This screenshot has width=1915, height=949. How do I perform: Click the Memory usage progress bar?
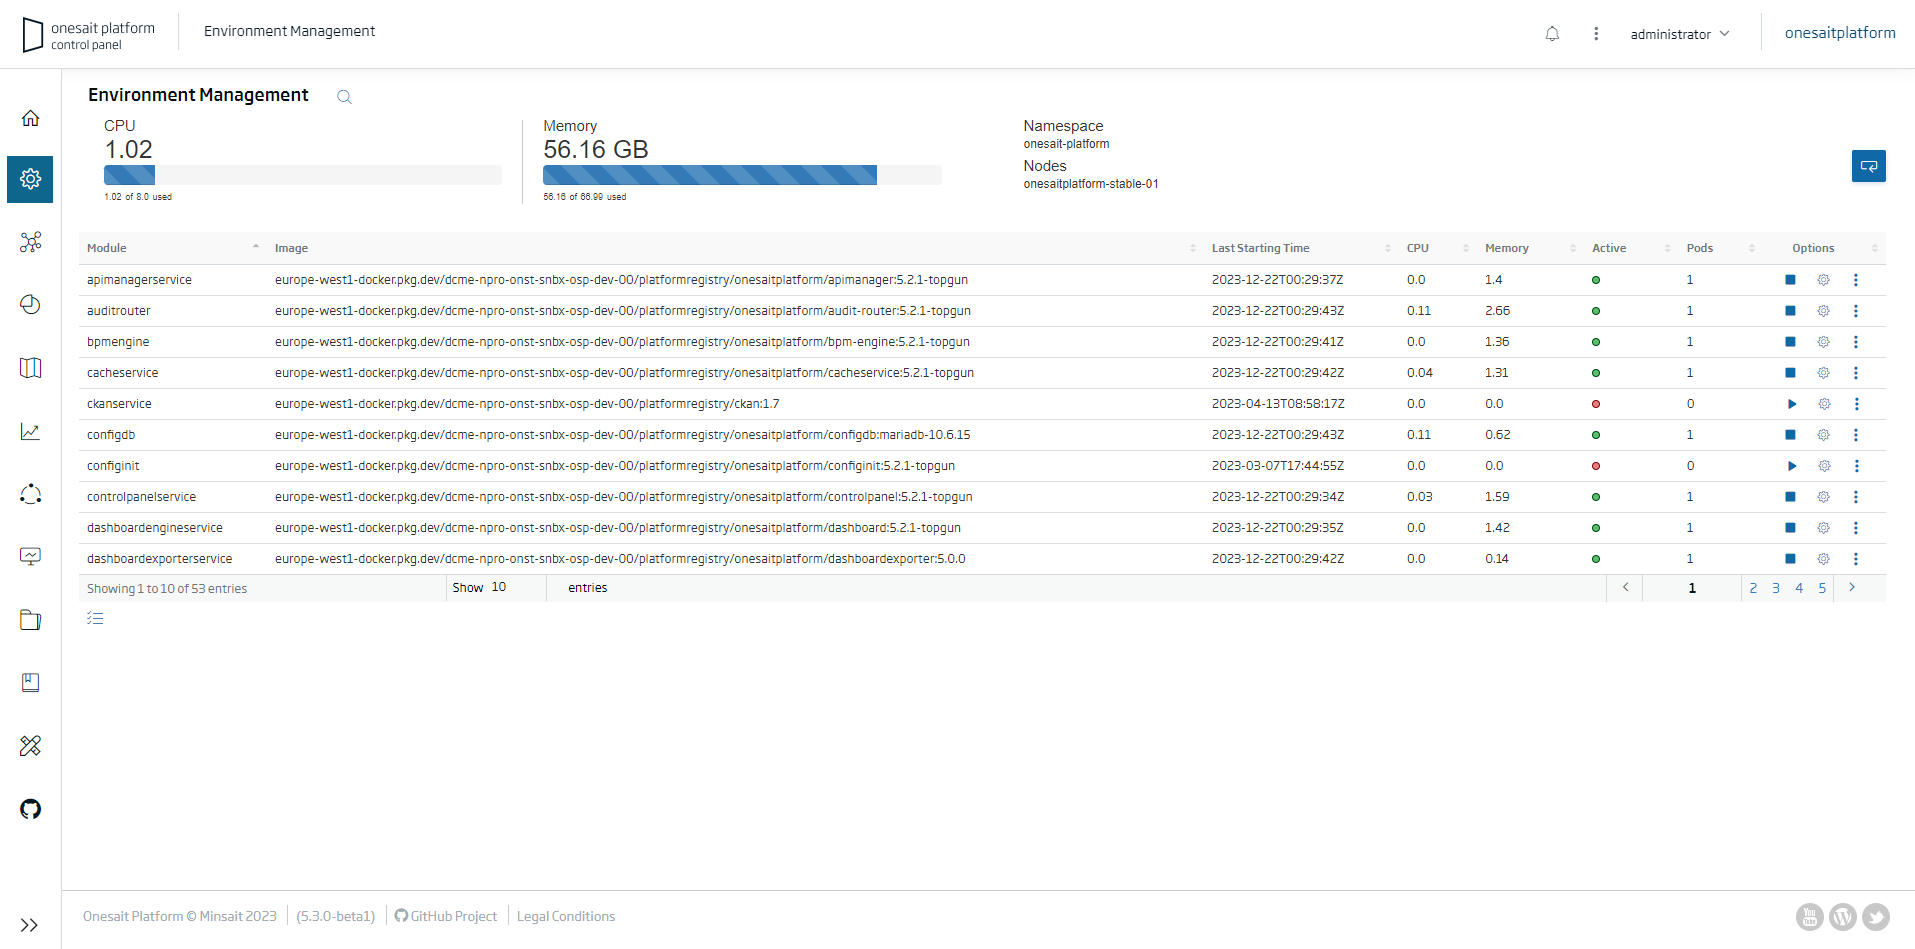[x=742, y=175]
